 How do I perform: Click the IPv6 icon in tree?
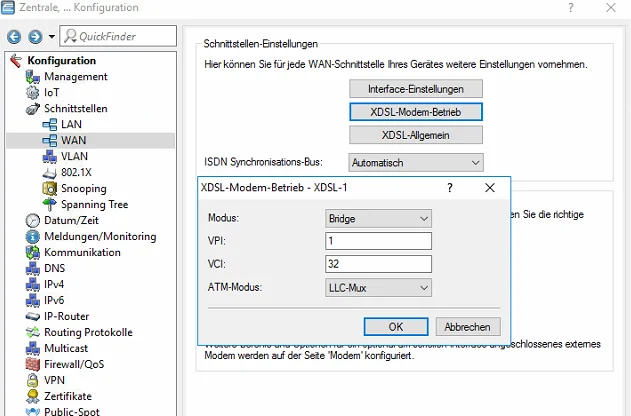33,301
